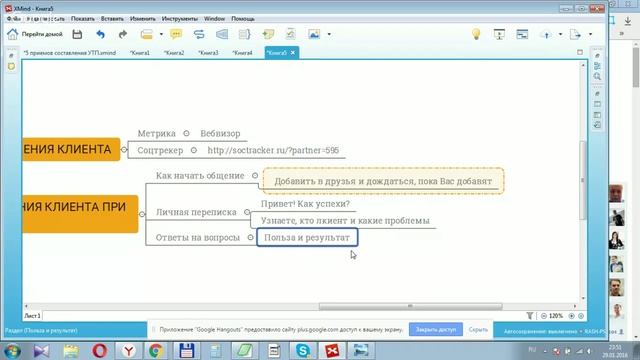Insert an image via the picture icon
640x360 pixels.
click(x=314, y=34)
